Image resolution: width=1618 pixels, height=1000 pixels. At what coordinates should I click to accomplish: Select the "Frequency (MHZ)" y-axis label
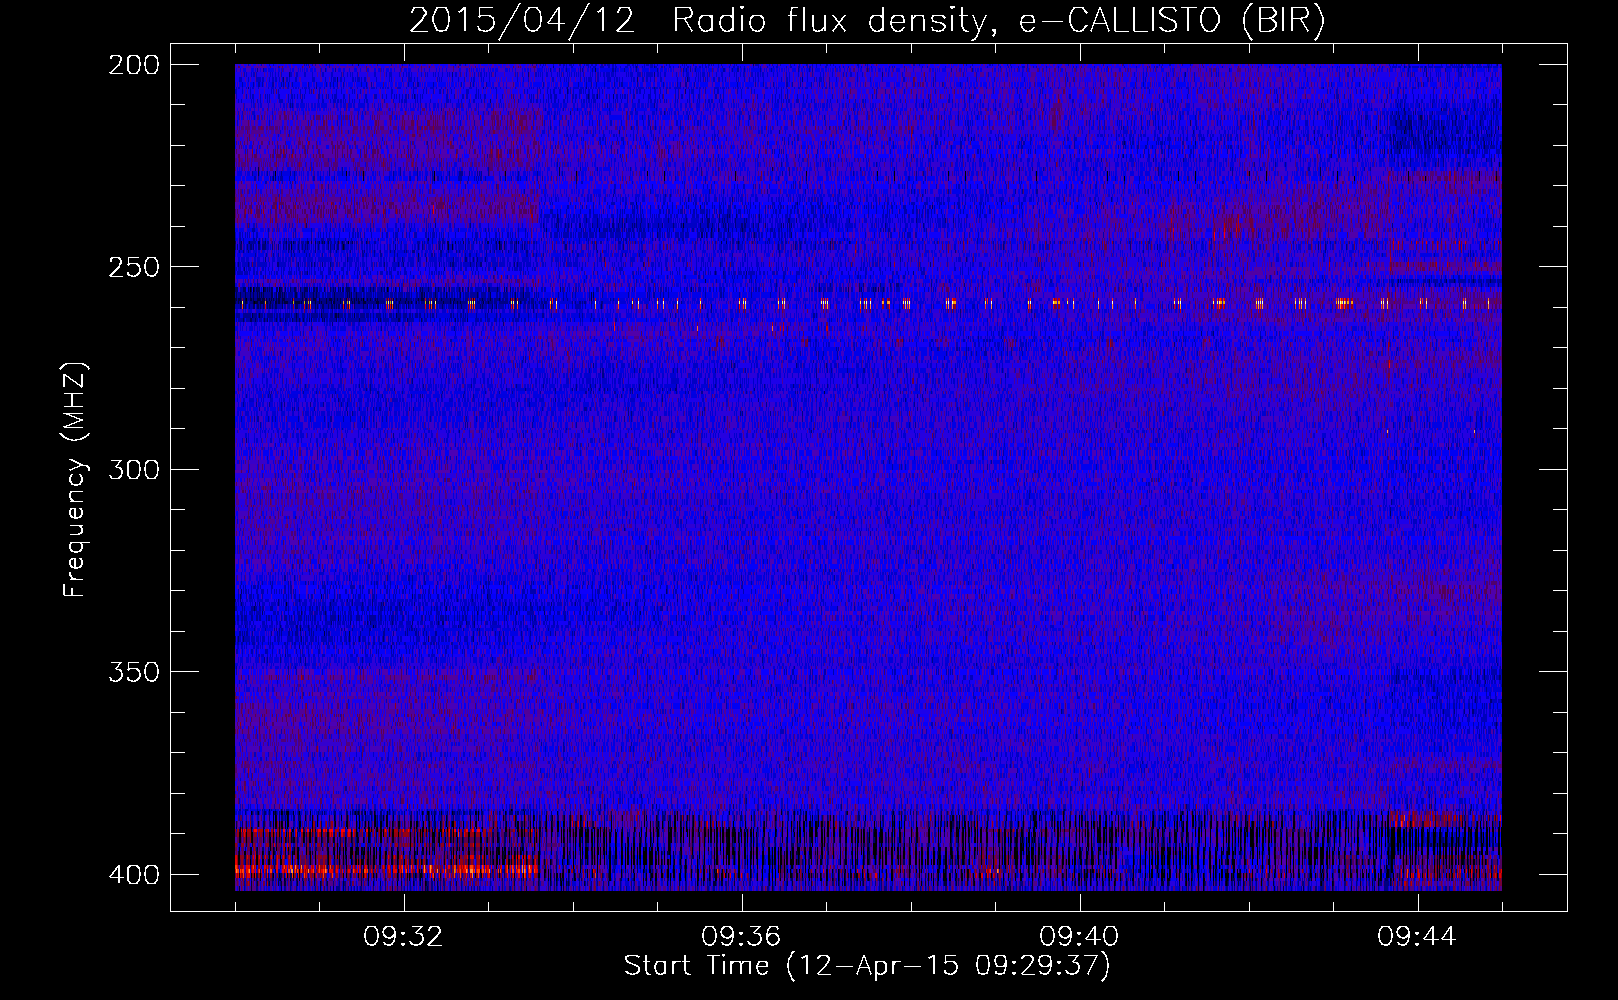tap(75, 480)
